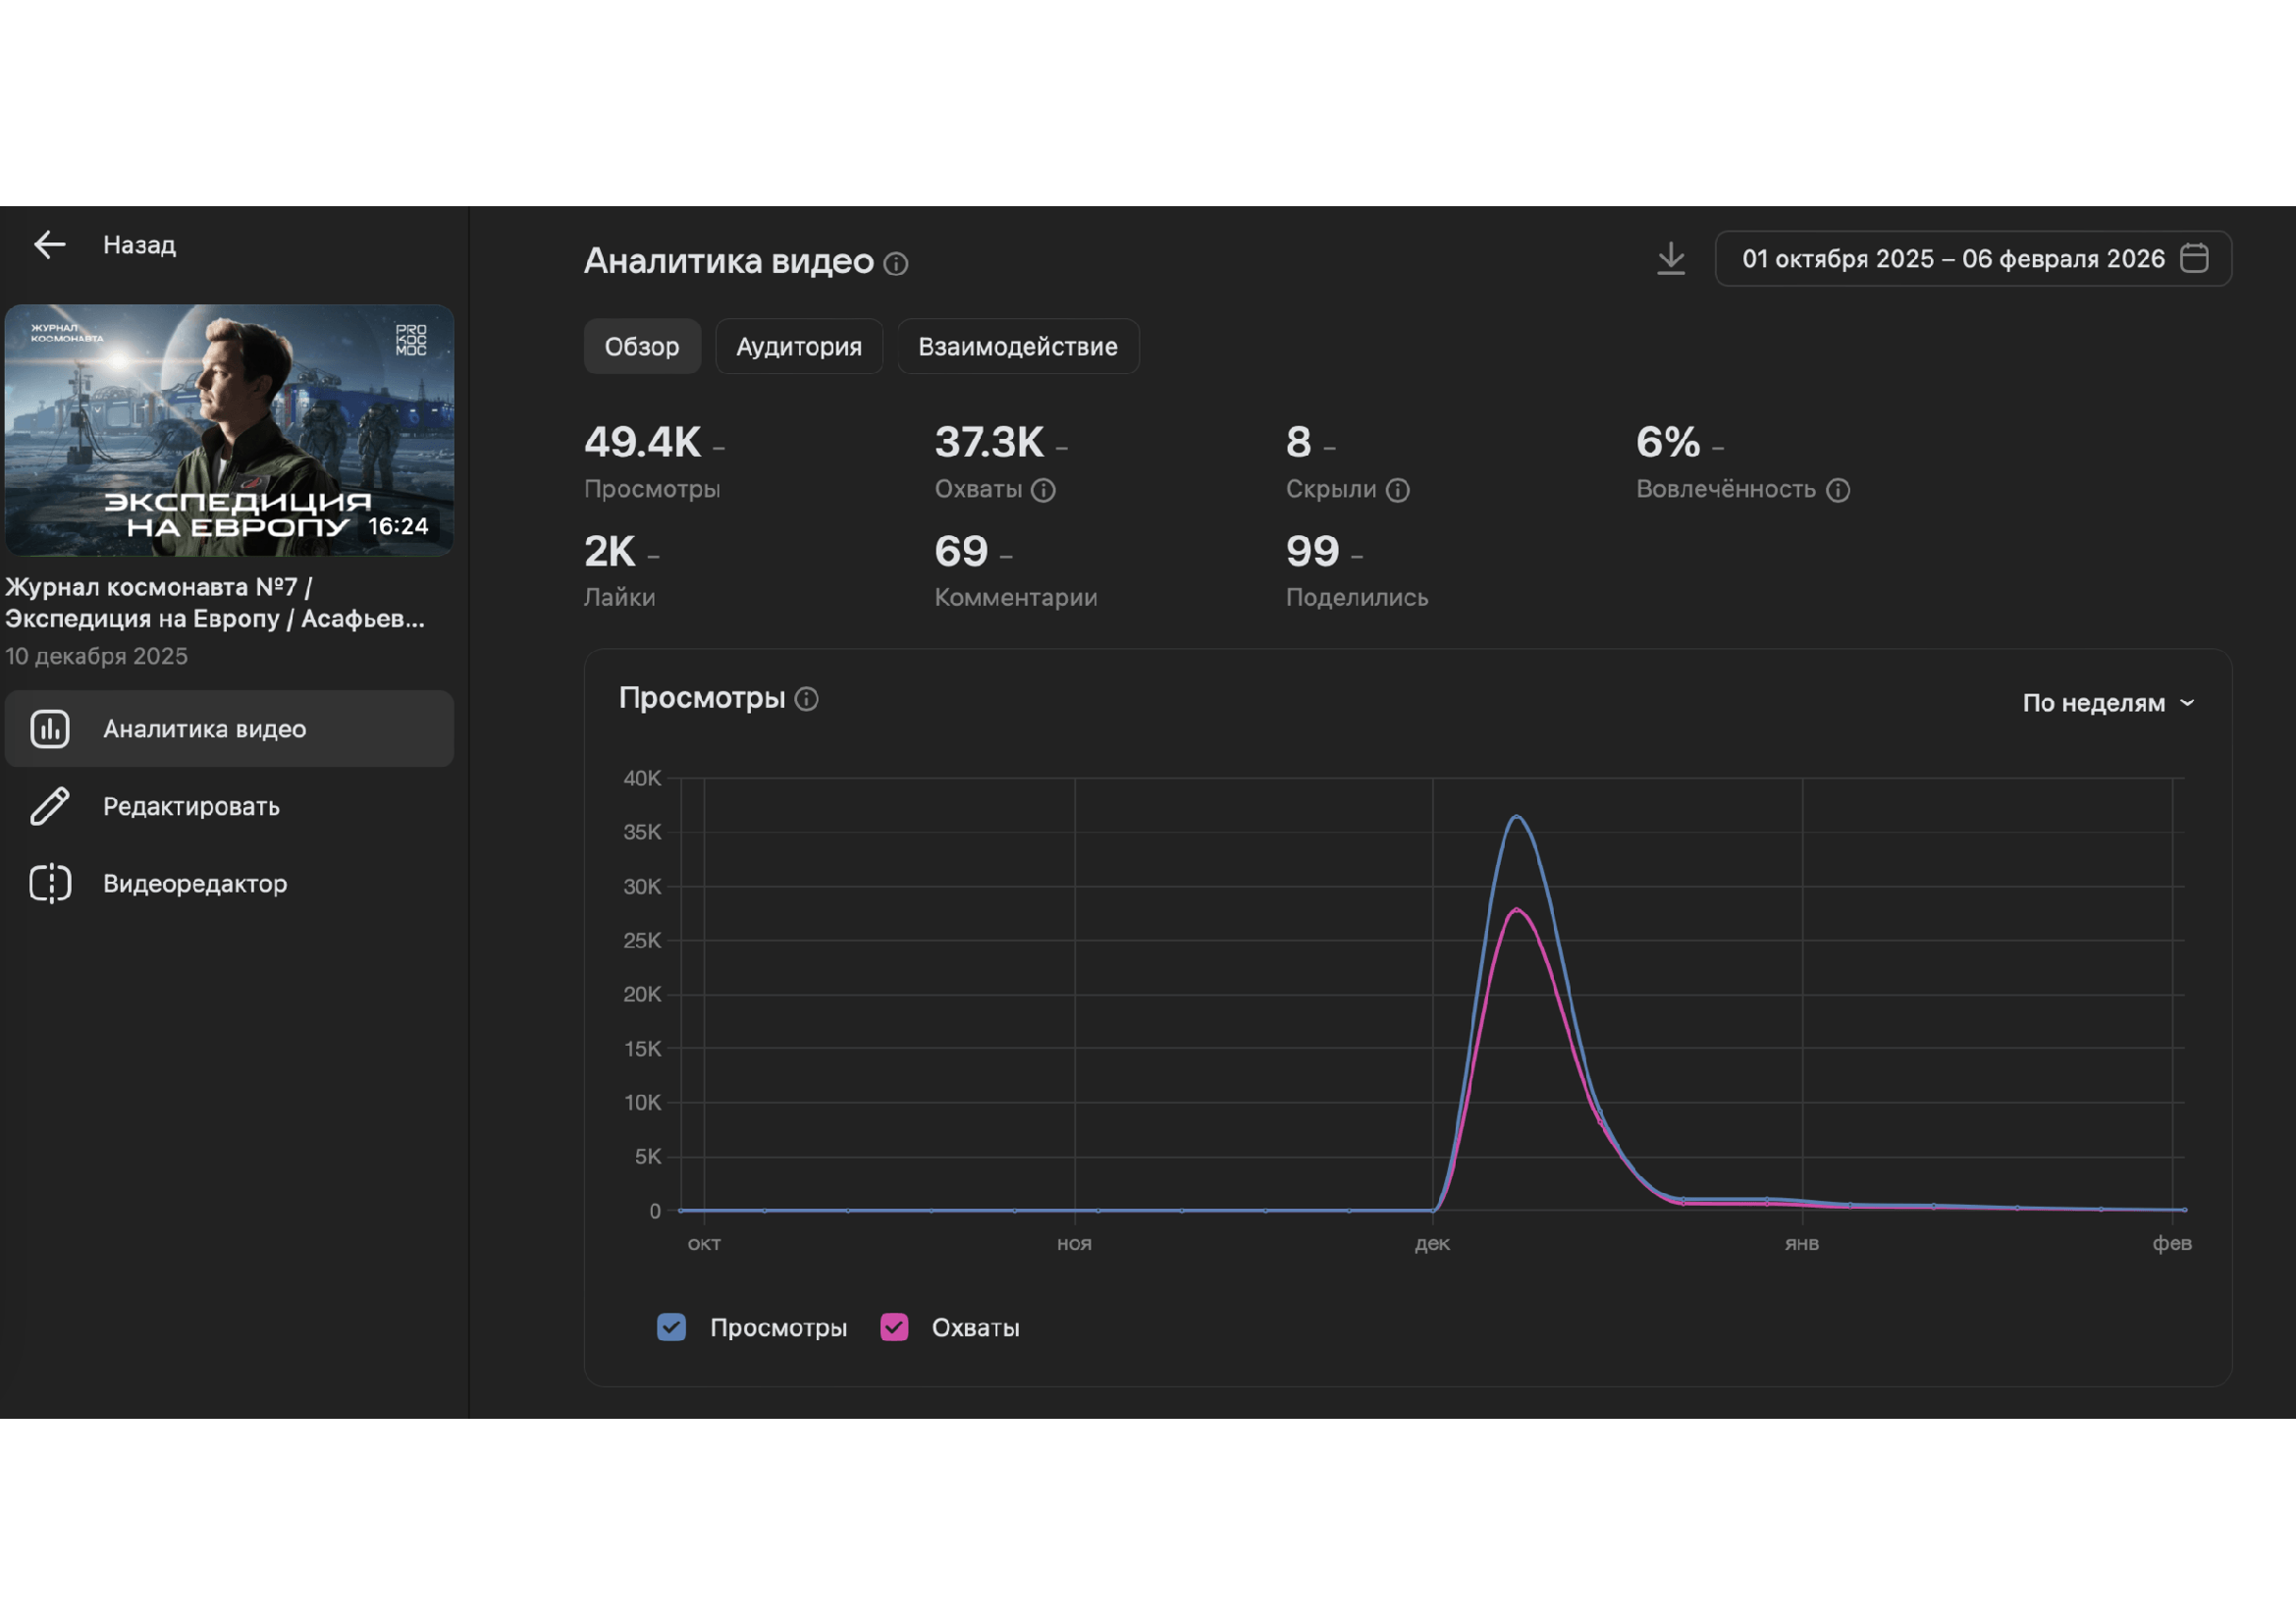Expand the По неделям period dropdown

pyautogui.click(x=2108, y=703)
